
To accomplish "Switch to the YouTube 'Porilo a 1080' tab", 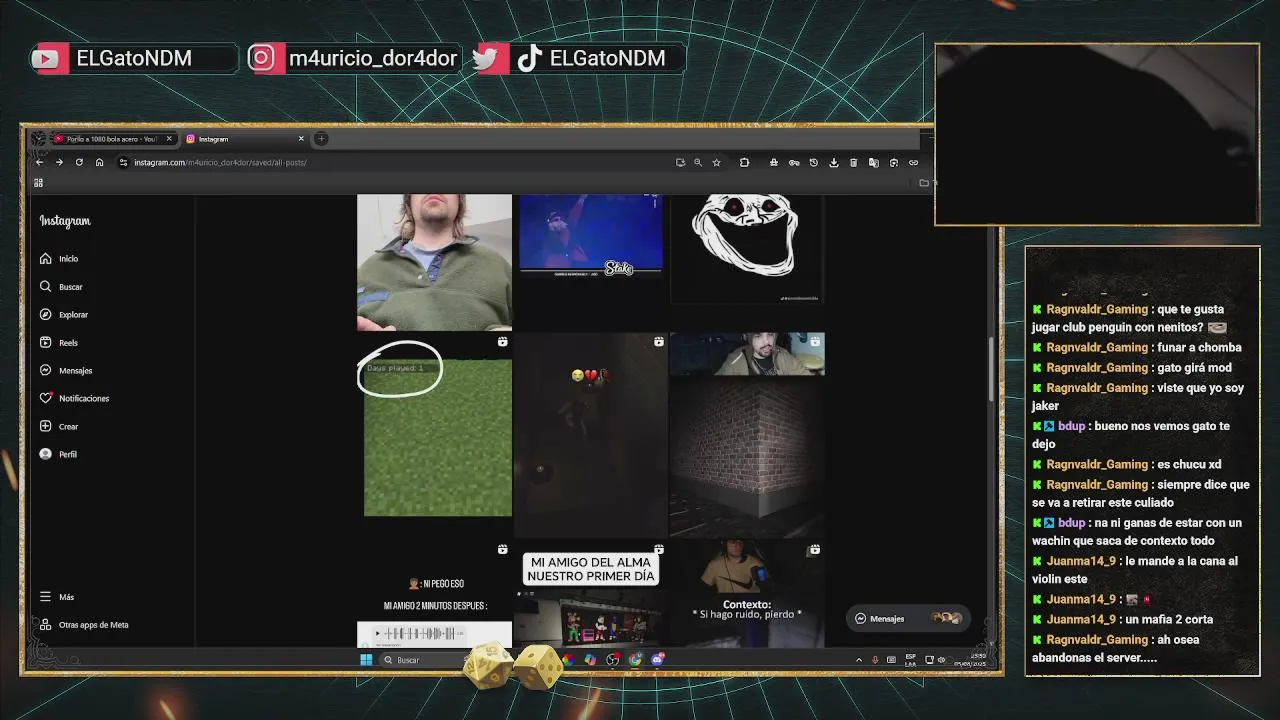I will pos(113,139).
